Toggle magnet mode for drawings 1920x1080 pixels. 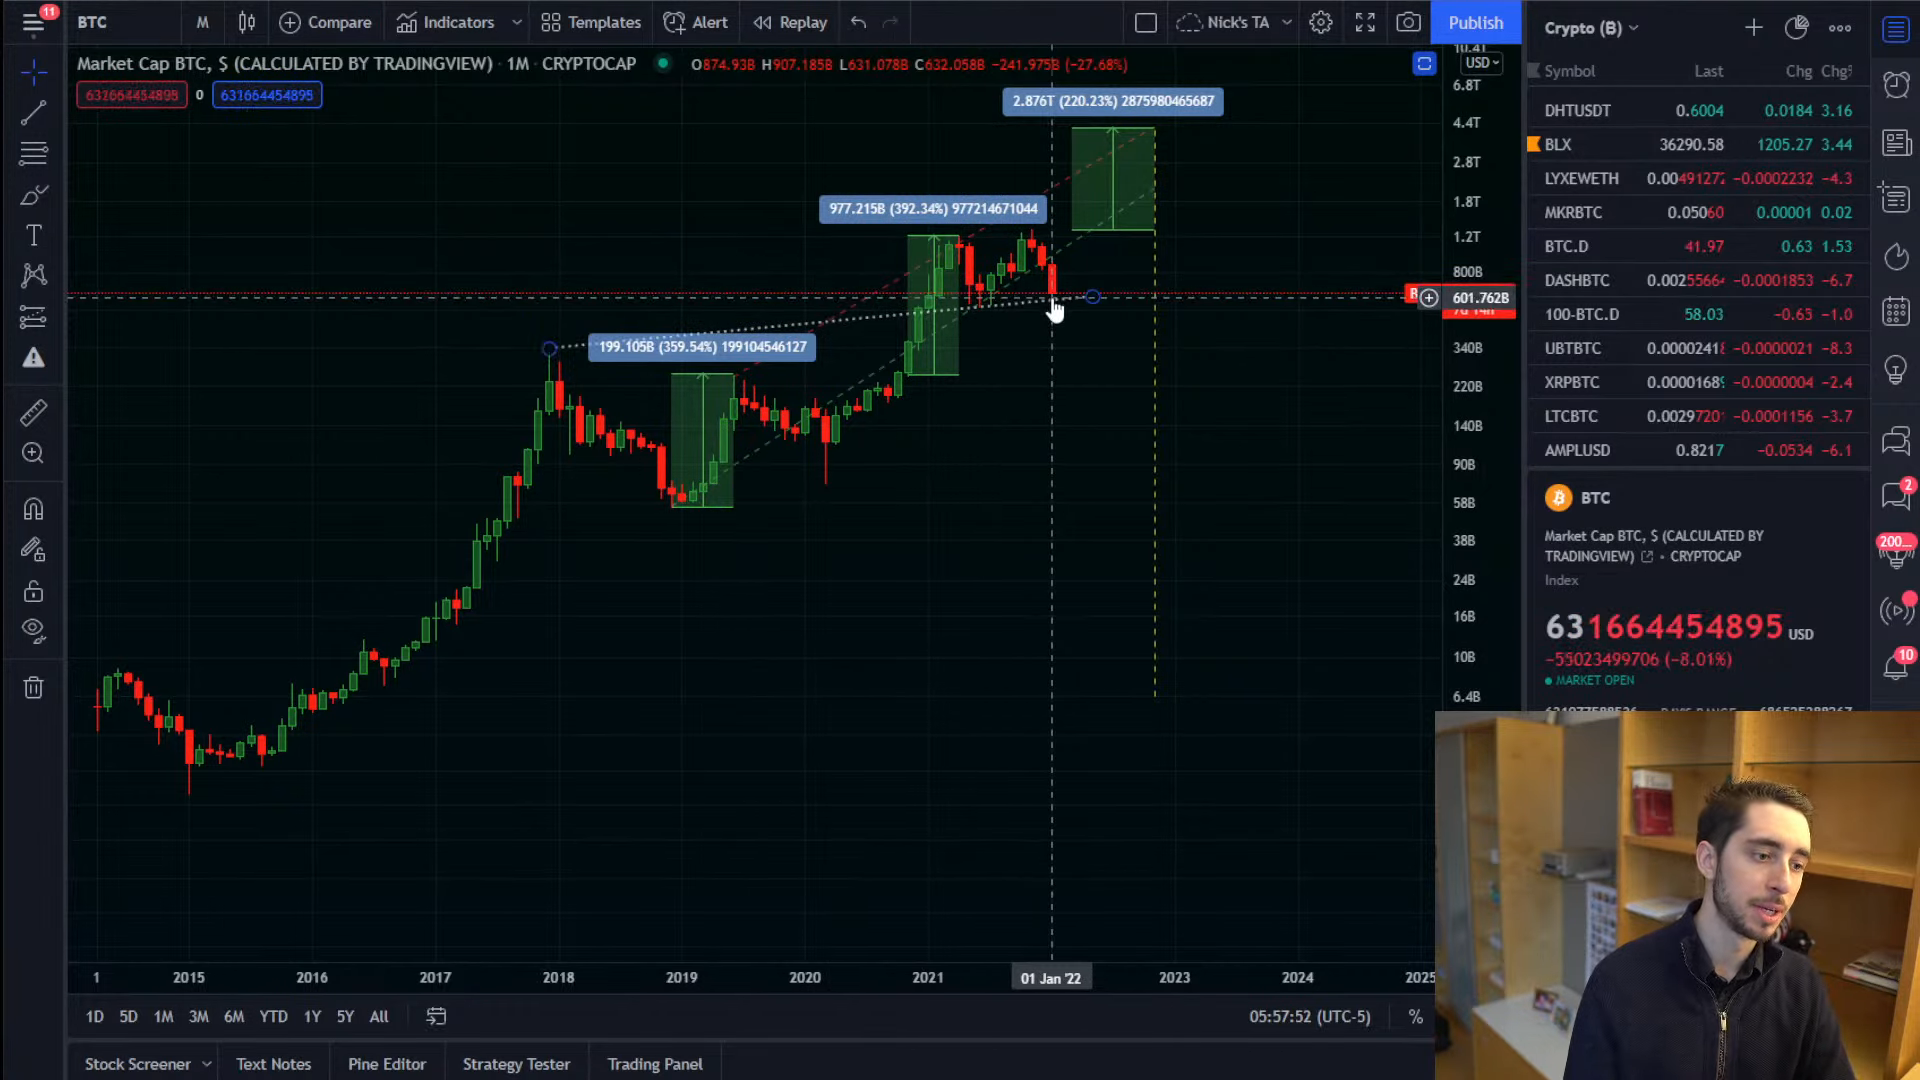(x=33, y=509)
